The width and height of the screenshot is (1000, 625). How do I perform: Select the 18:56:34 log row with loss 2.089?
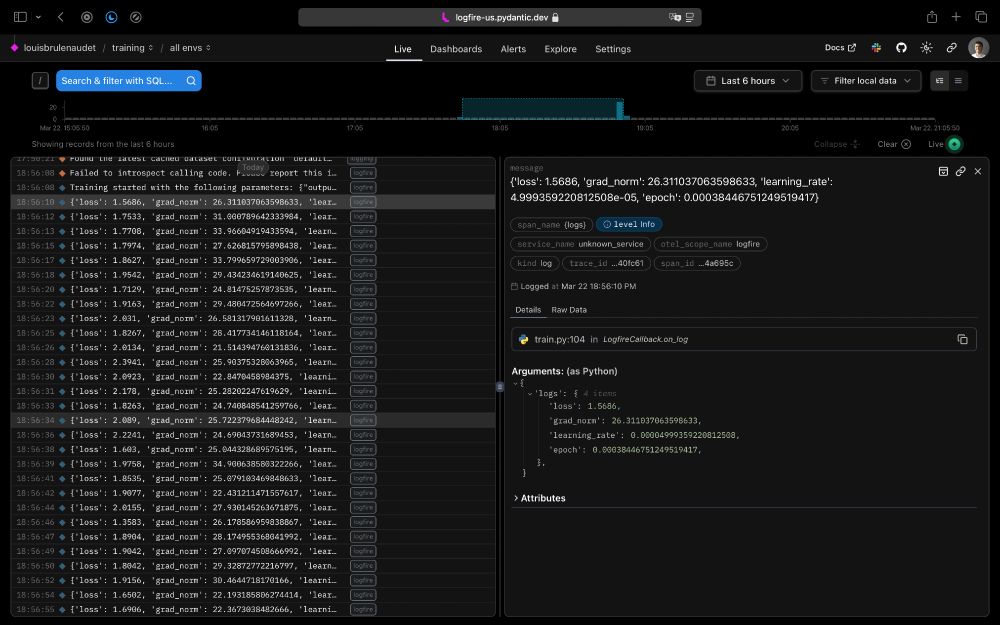[x=253, y=420]
